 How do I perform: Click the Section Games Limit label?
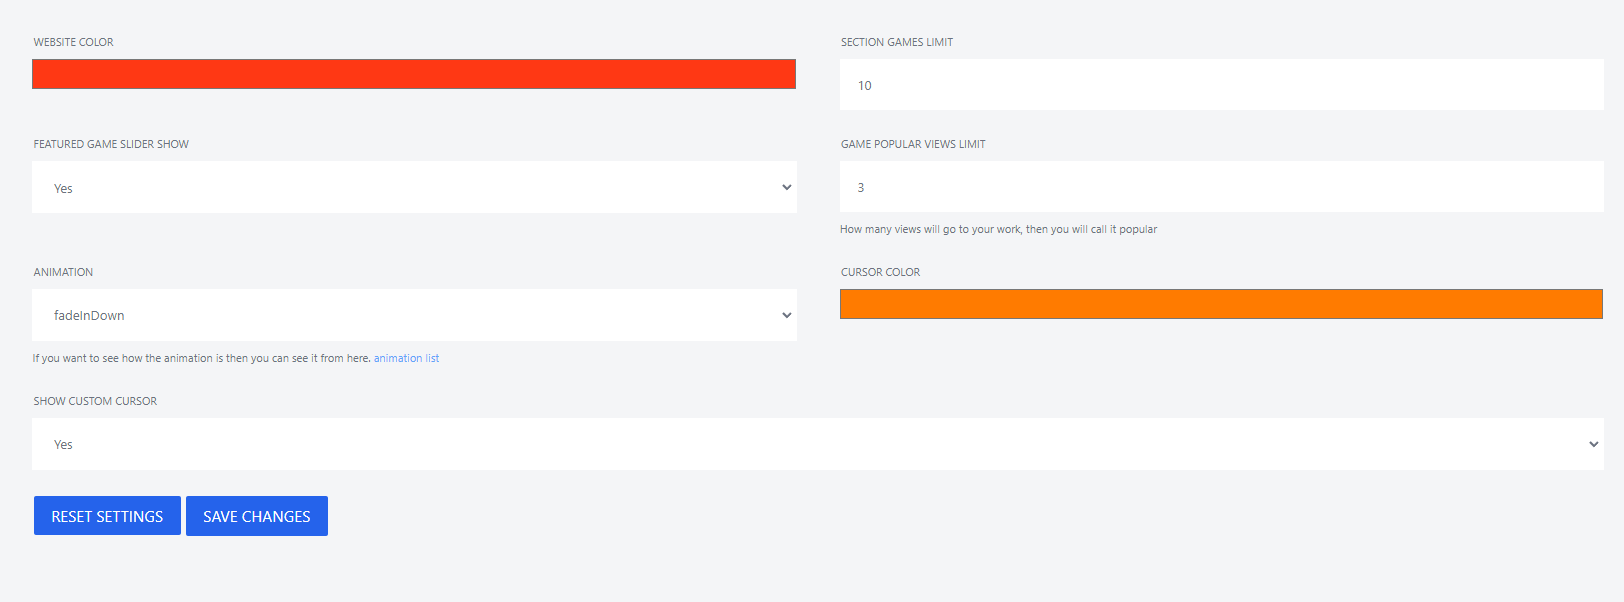click(x=897, y=42)
